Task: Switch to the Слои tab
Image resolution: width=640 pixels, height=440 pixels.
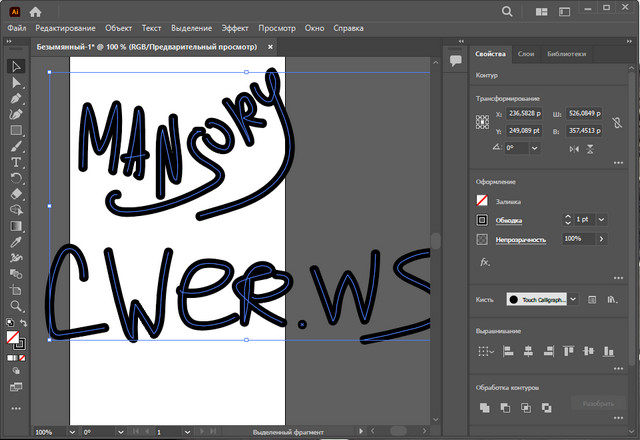Action: tap(526, 54)
